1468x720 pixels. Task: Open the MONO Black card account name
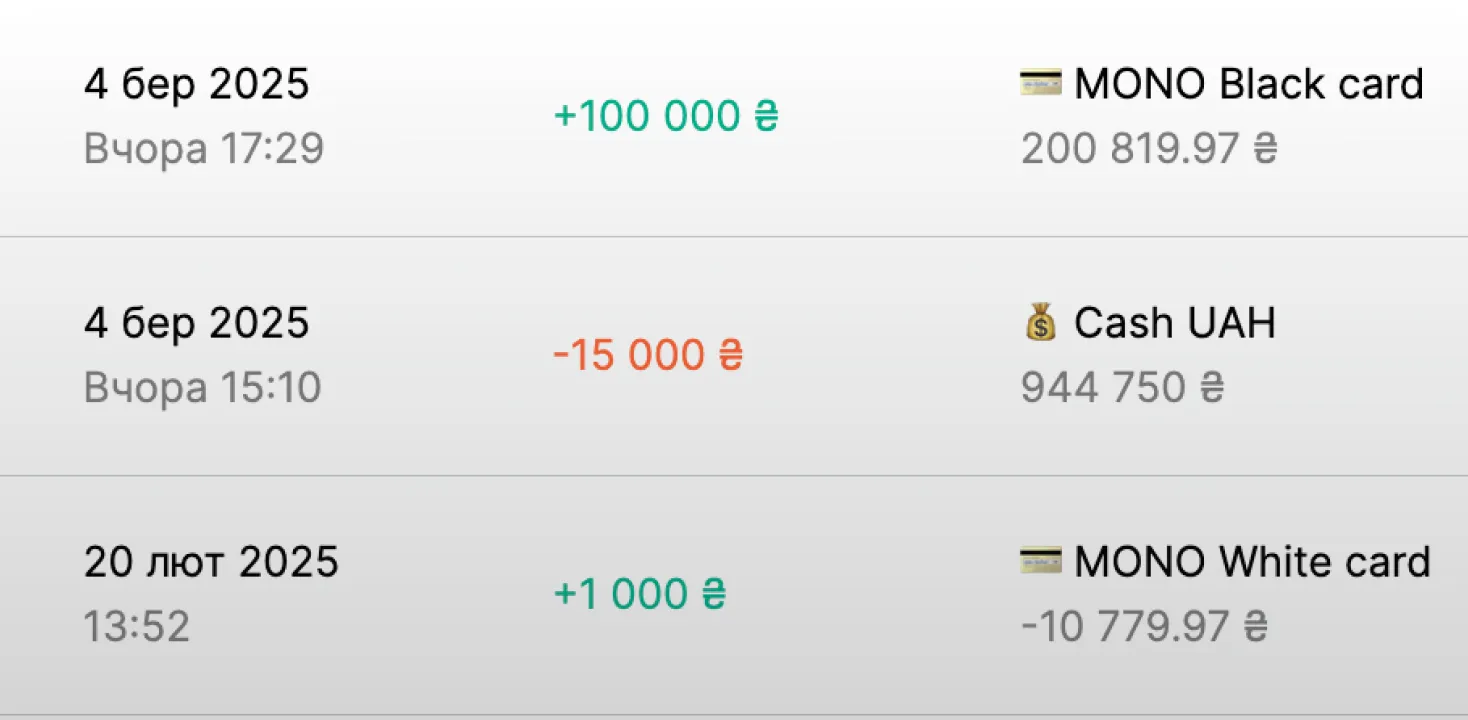(1248, 83)
